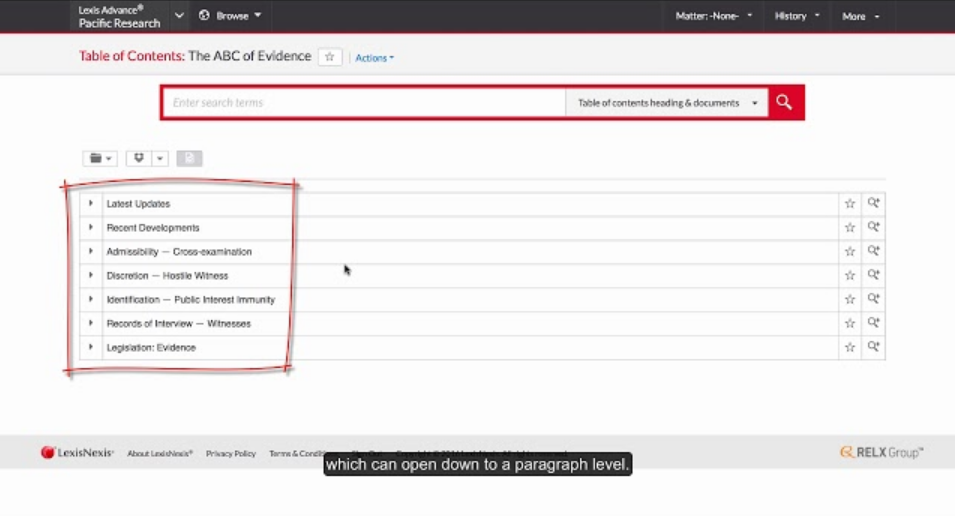Star the Identification — Public Interest Immunity row
The height and width of the screenshot is (516, 955).
[850, 299]
